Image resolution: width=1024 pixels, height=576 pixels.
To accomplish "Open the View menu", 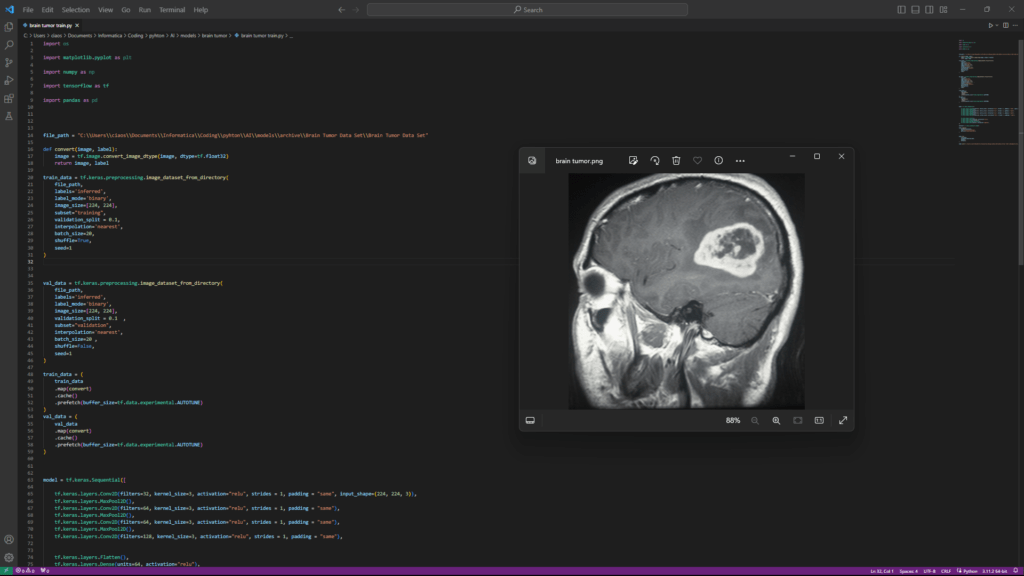I will [105, 10].
